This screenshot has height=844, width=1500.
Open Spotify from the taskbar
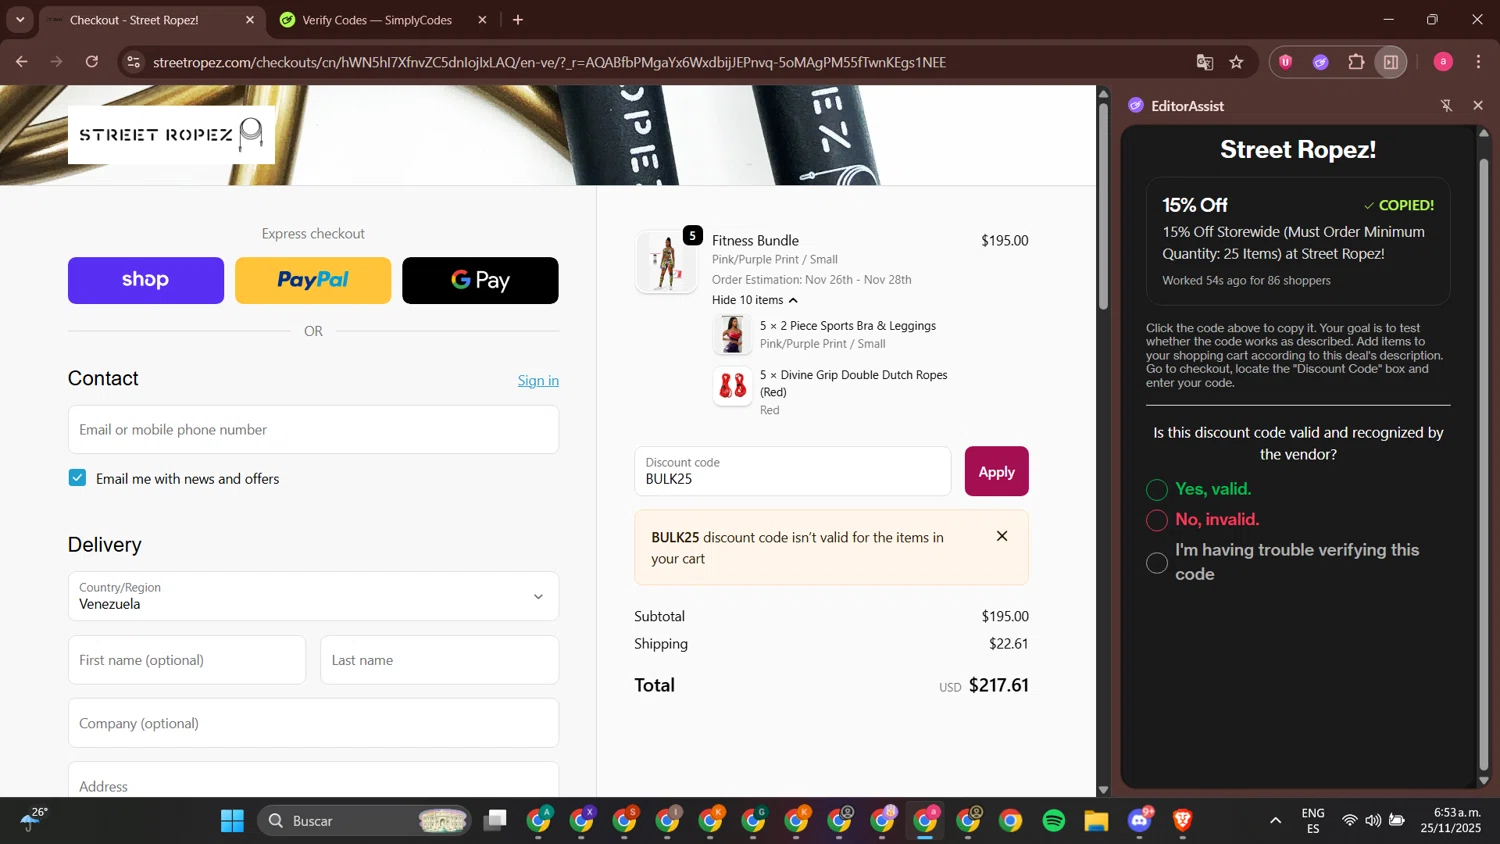1054,821
